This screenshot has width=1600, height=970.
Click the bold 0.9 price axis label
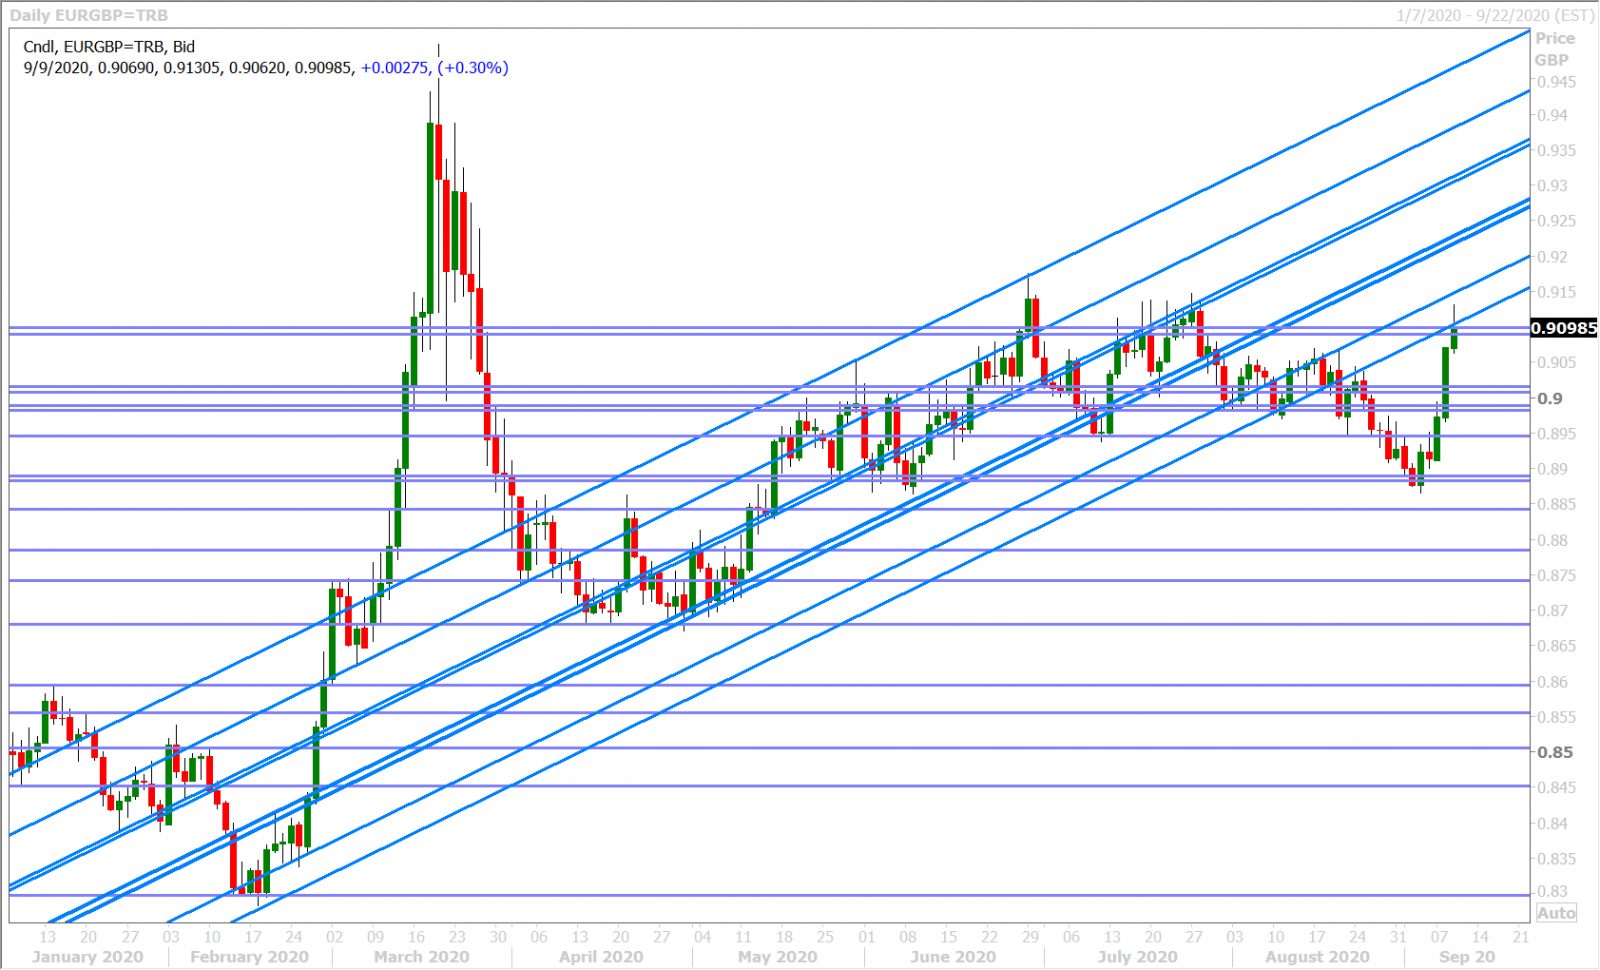pos(1550,398)
